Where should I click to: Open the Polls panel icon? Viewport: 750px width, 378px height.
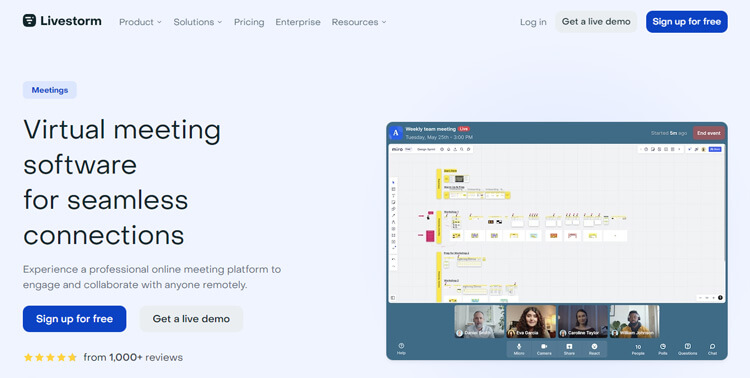click(662, 349)
